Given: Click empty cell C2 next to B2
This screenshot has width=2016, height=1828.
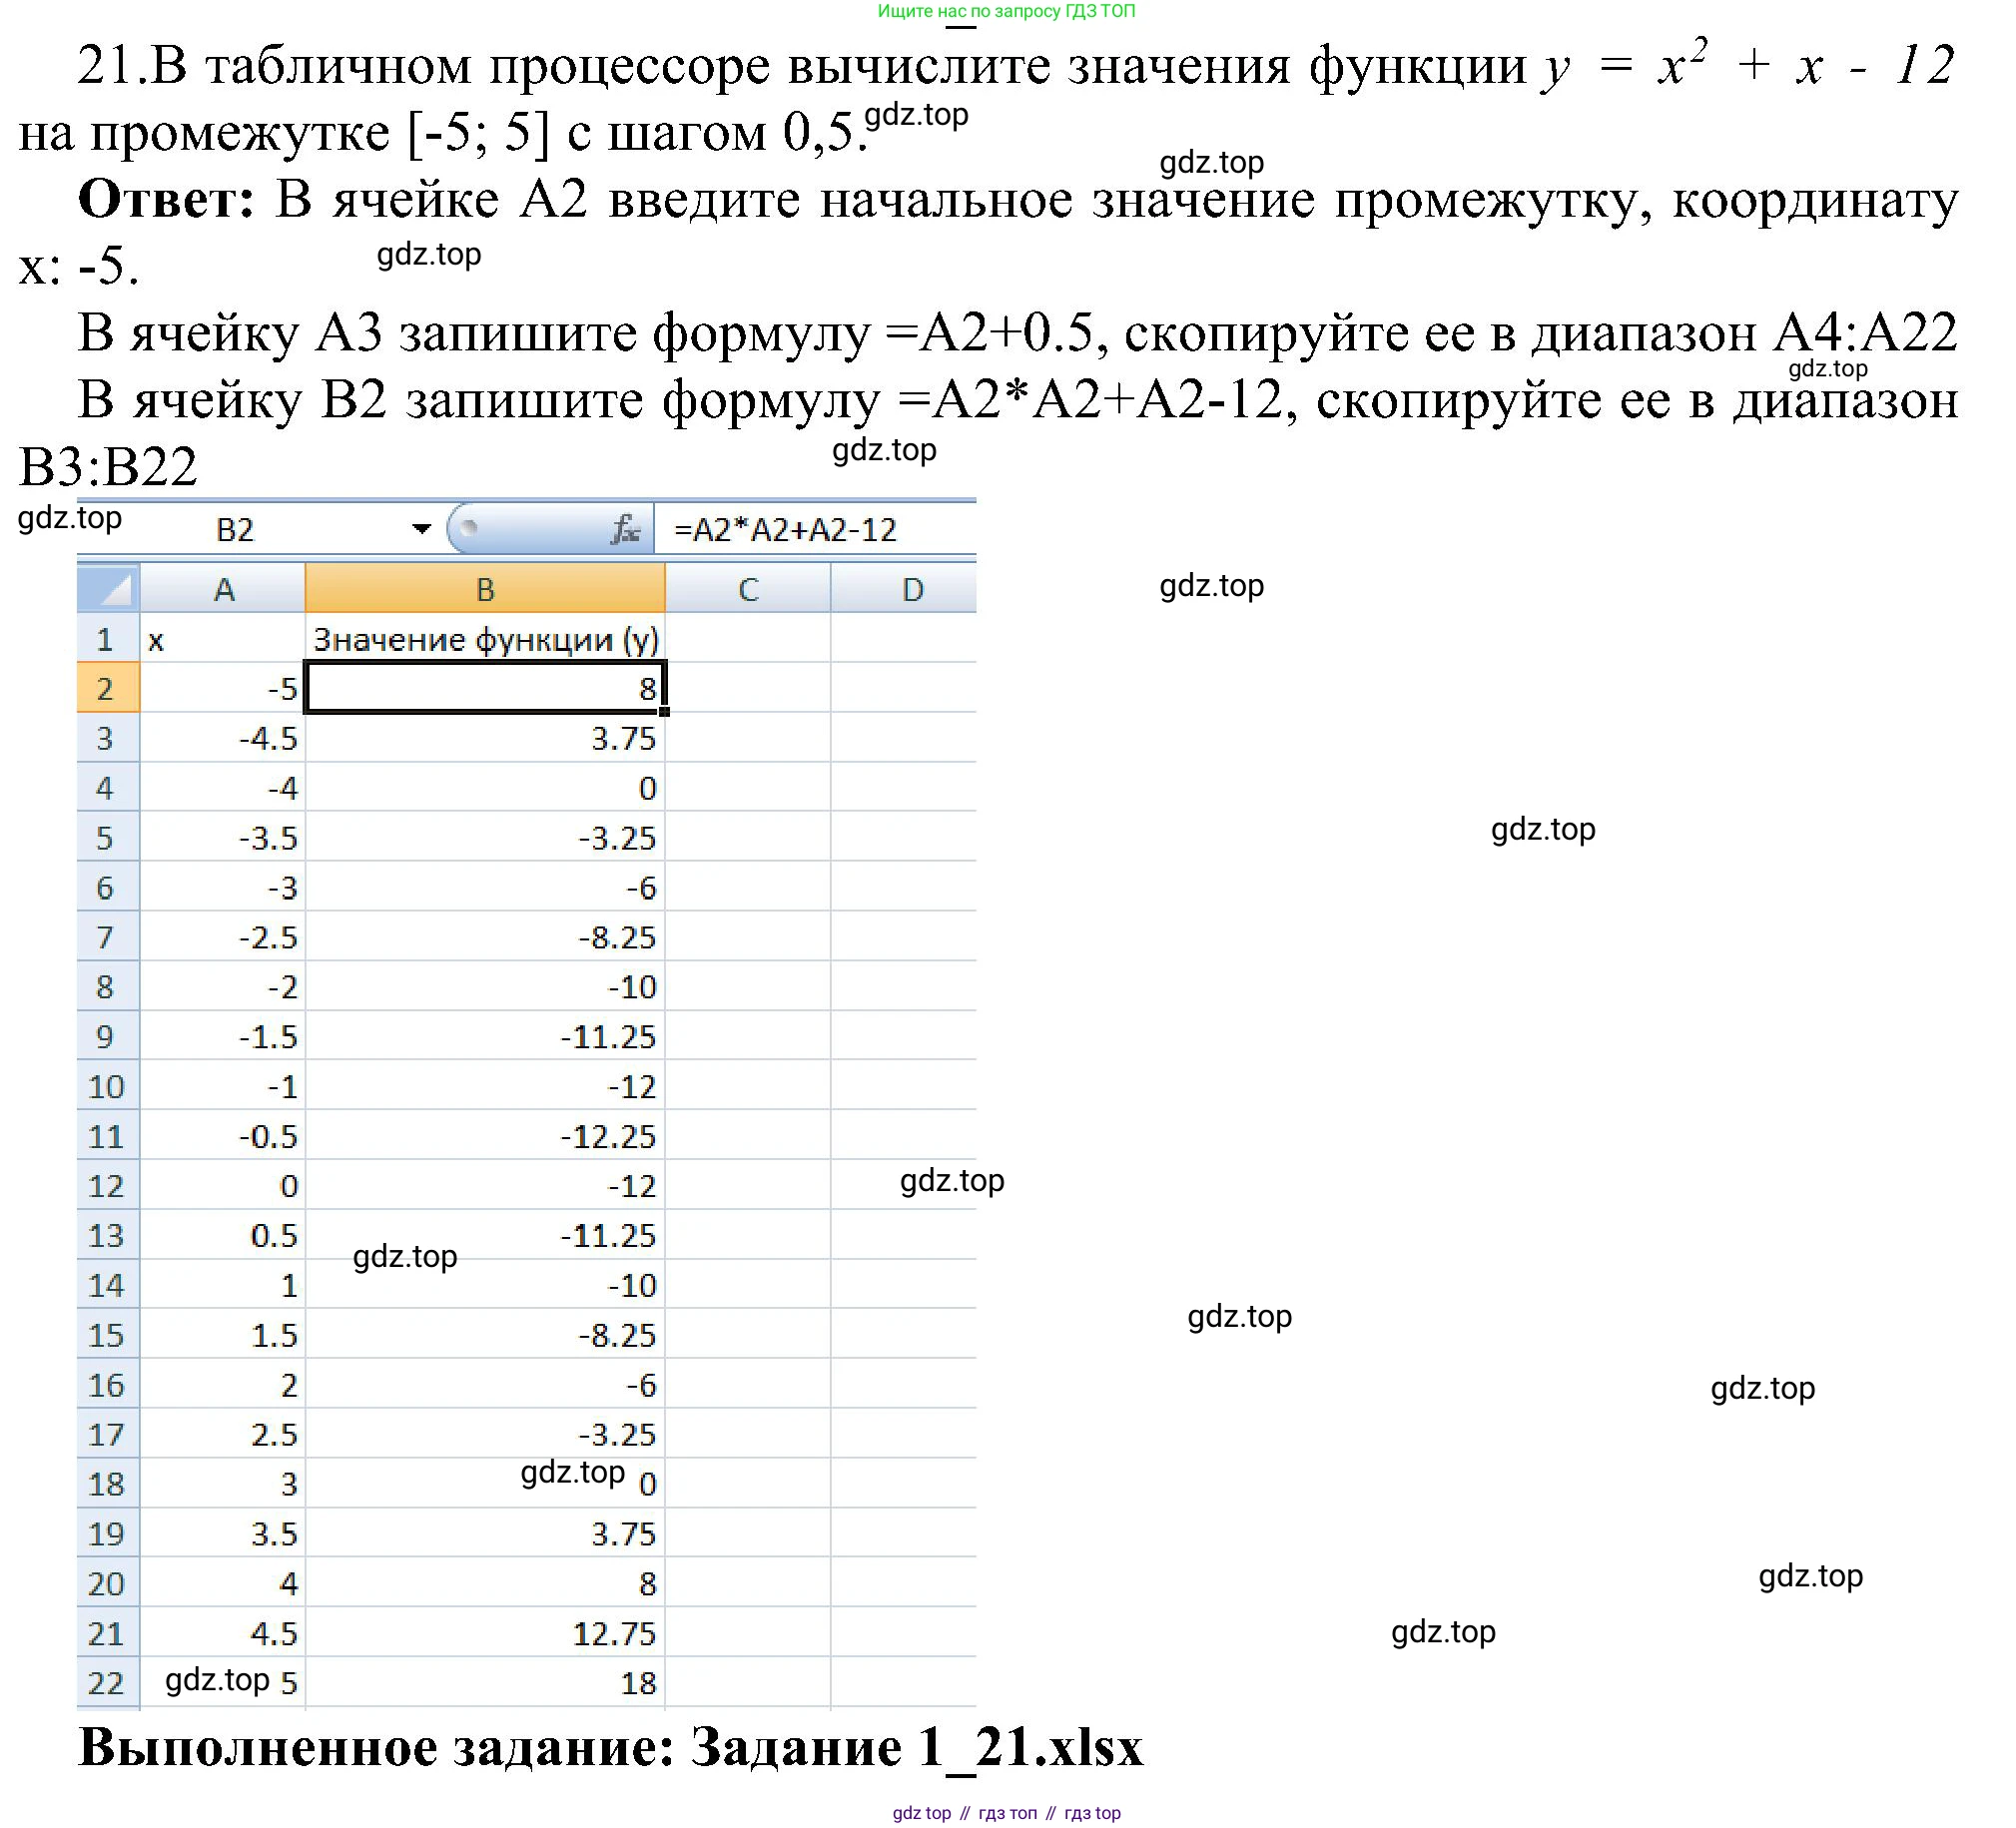Looking at the screenshot, I should coord(748,688).
